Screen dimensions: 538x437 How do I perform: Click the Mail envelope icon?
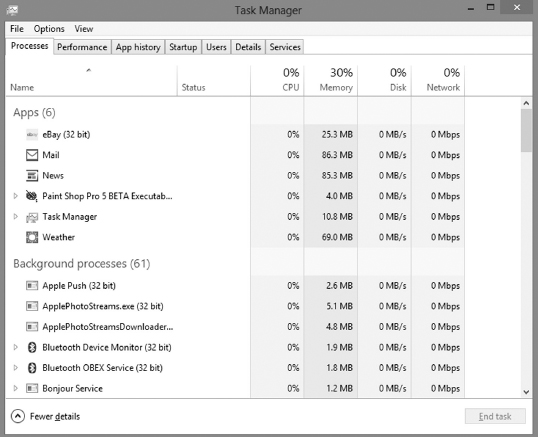[32, 155]
